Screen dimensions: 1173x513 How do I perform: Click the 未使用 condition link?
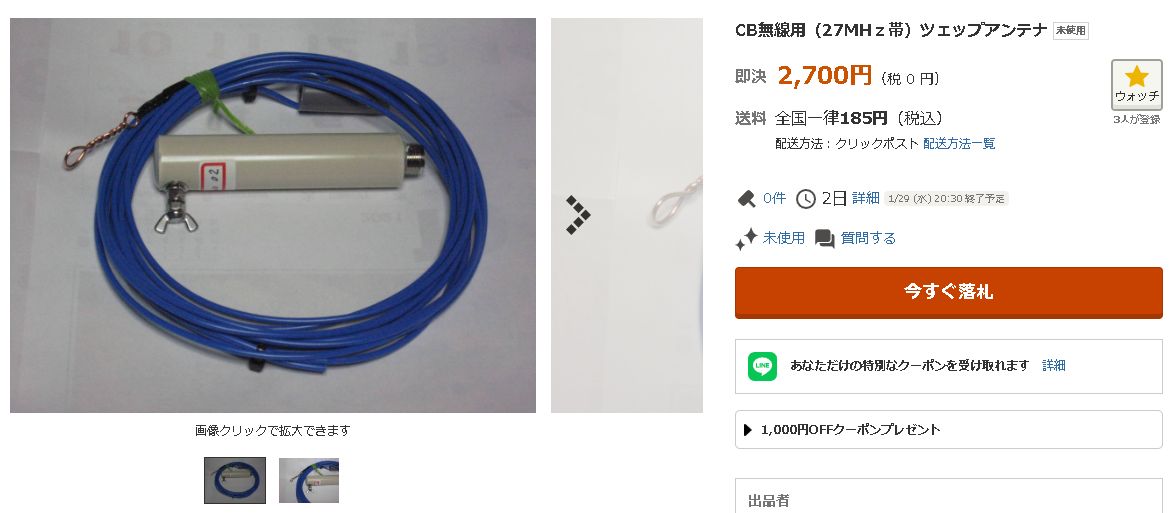point(783,238)
